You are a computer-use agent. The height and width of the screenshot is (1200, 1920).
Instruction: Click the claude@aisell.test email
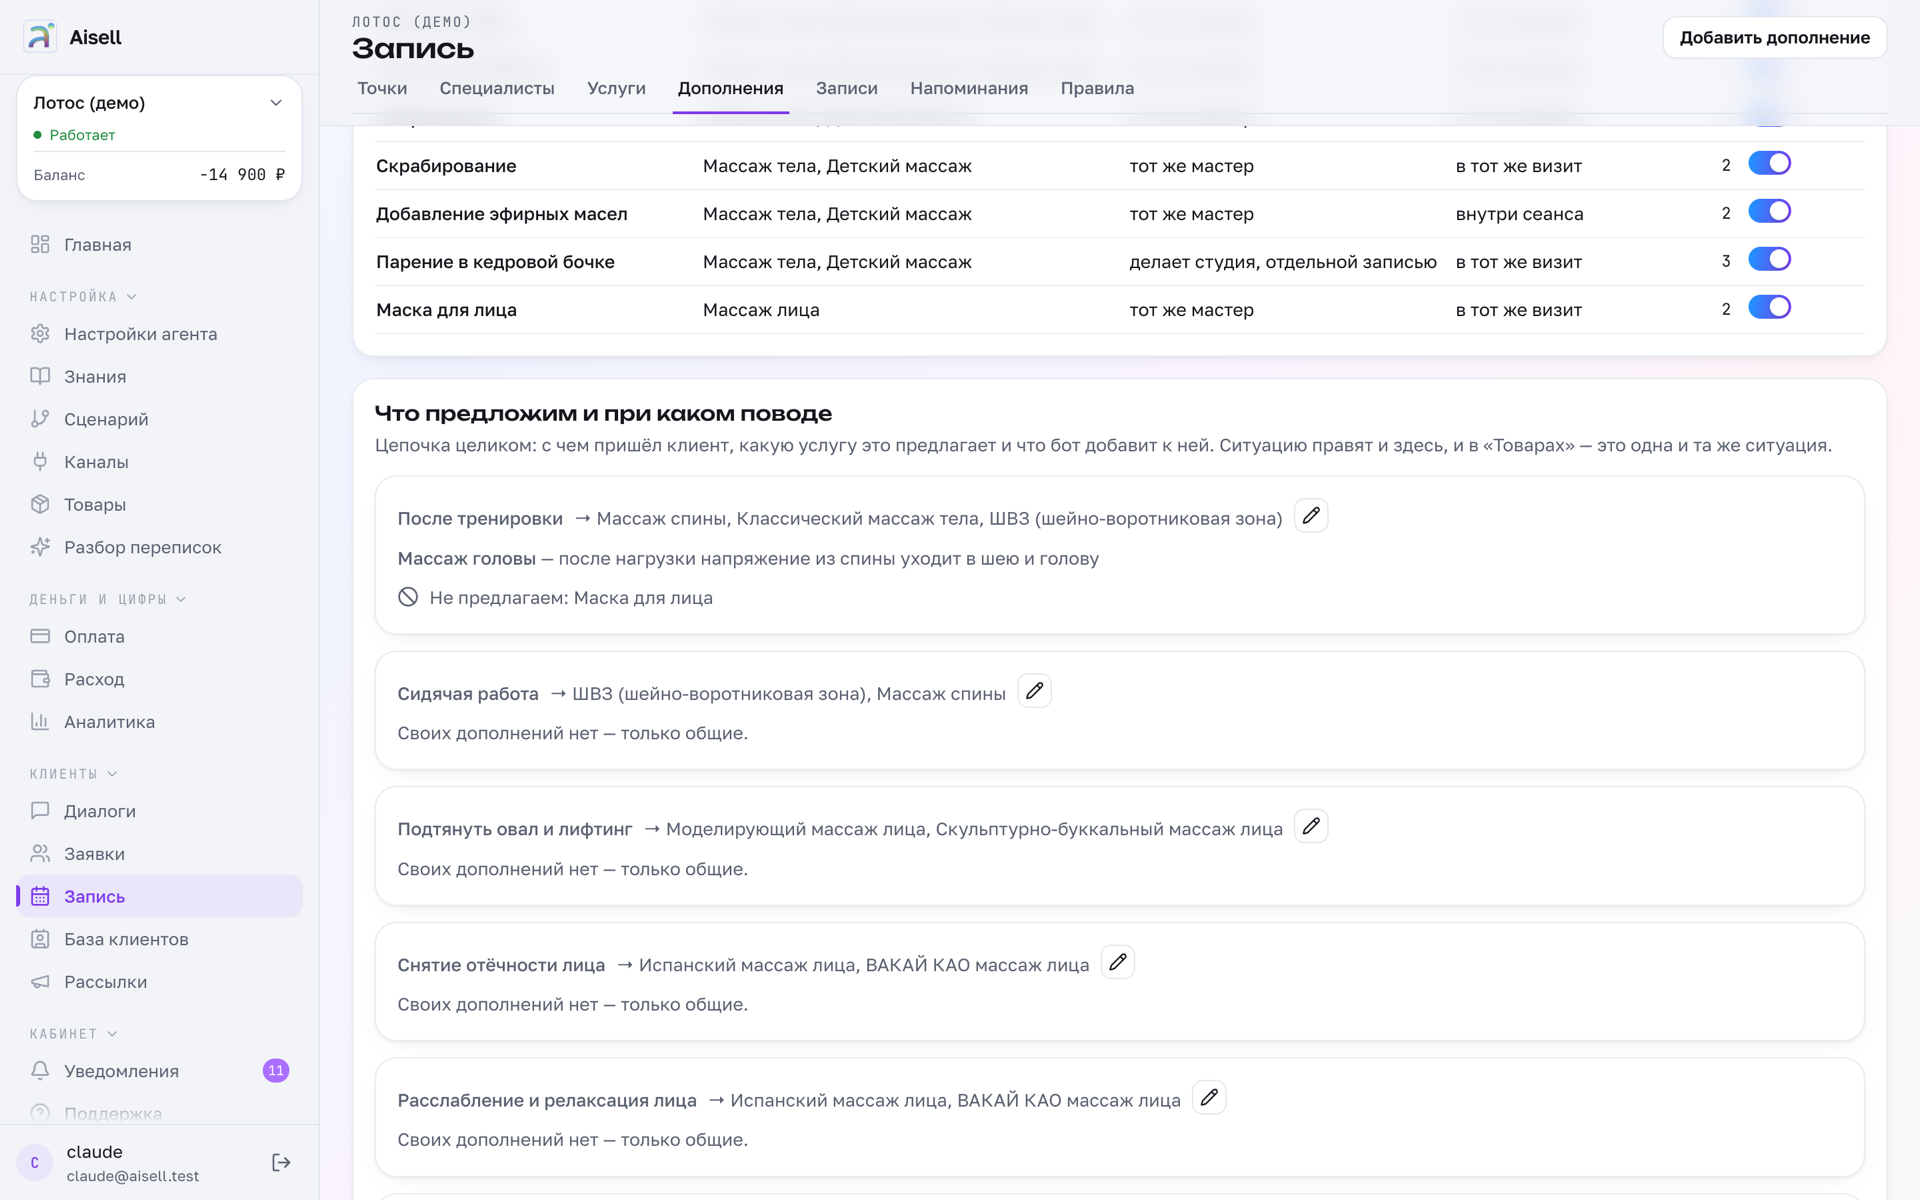[133, 1176]
